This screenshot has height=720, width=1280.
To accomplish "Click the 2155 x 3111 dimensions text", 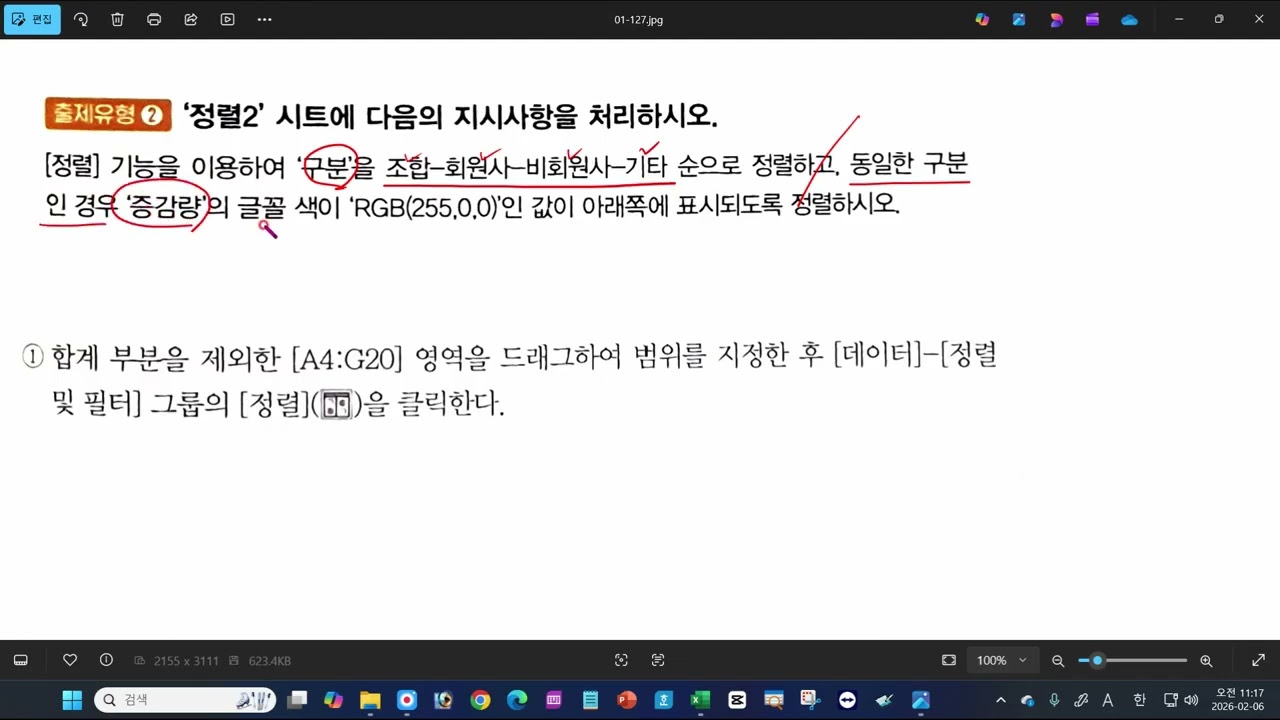I will pos(186,661).
